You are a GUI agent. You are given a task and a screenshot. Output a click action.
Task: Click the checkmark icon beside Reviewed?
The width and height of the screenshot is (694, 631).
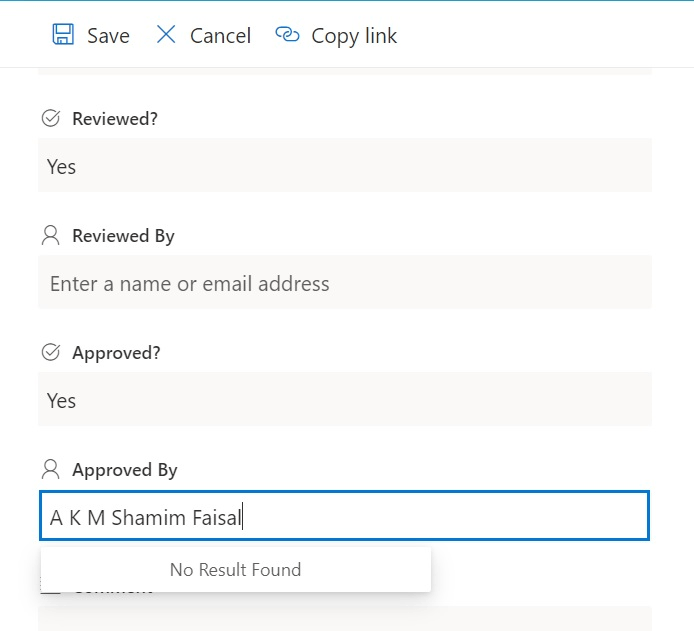click(x=50, y=118)
